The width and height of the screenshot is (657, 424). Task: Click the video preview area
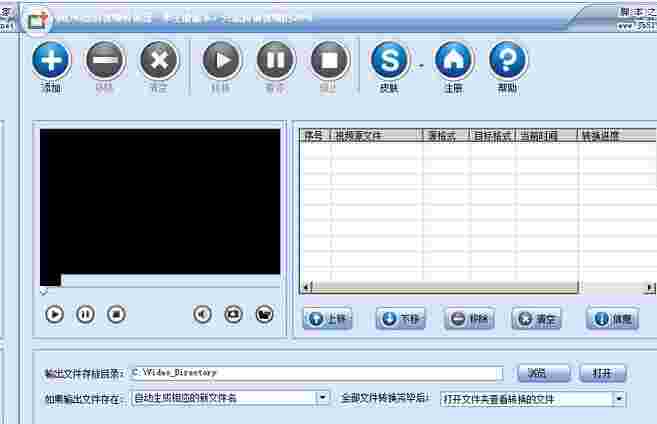pos(160,202)
